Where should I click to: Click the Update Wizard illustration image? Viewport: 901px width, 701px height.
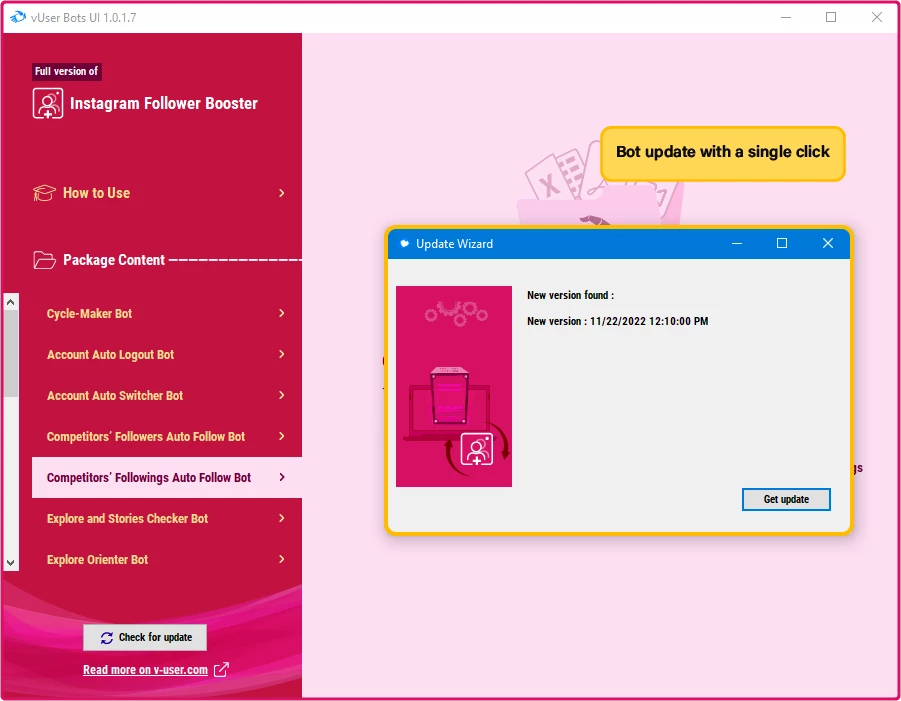(454, 386)
